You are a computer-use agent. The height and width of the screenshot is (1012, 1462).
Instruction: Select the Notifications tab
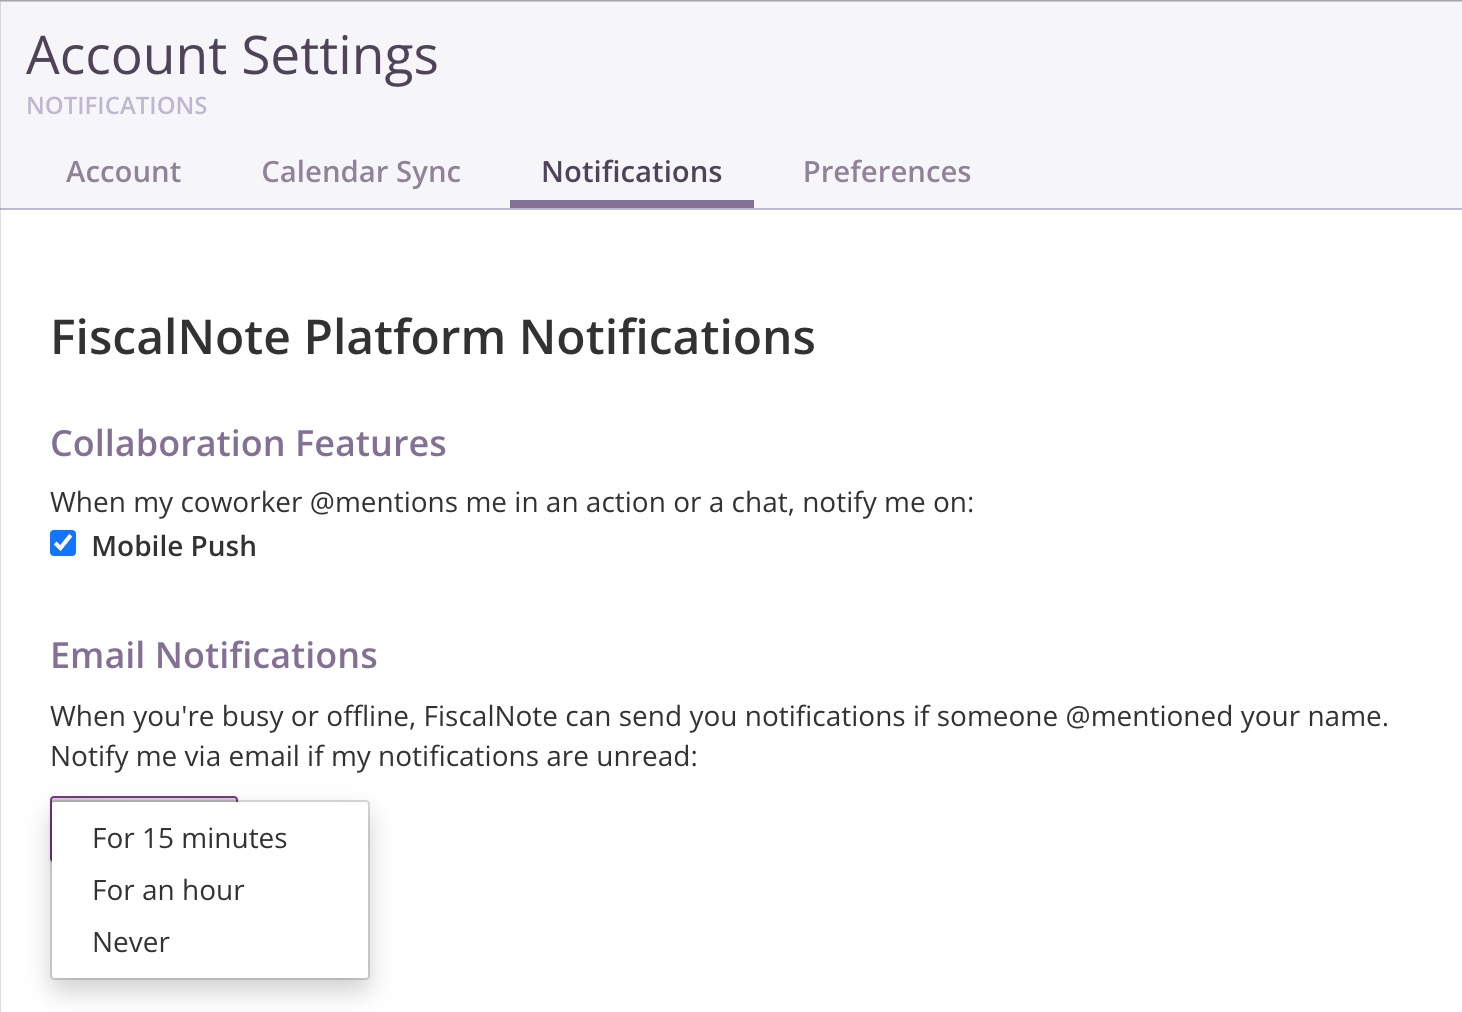point(632,172)
